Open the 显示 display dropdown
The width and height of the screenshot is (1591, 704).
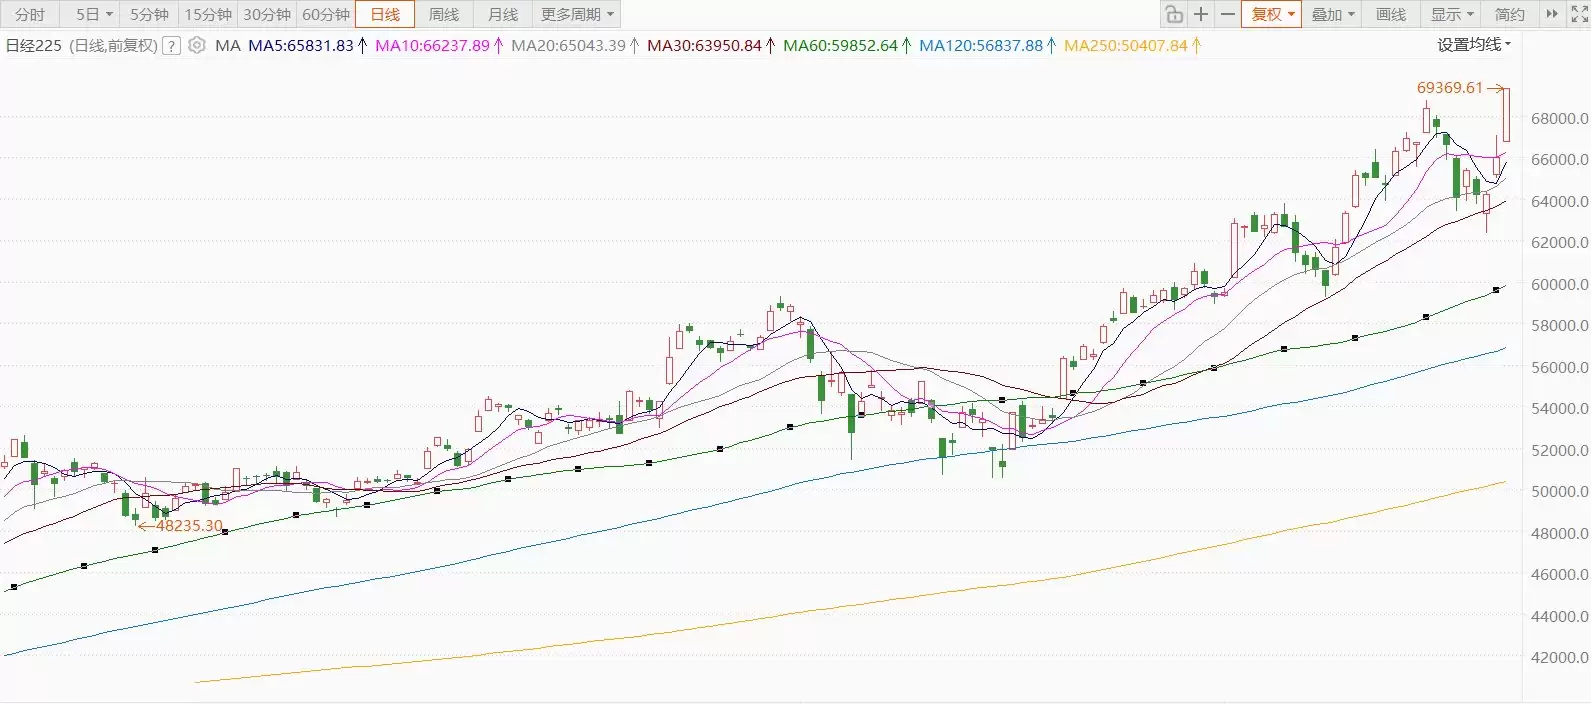coord(1452,14)
